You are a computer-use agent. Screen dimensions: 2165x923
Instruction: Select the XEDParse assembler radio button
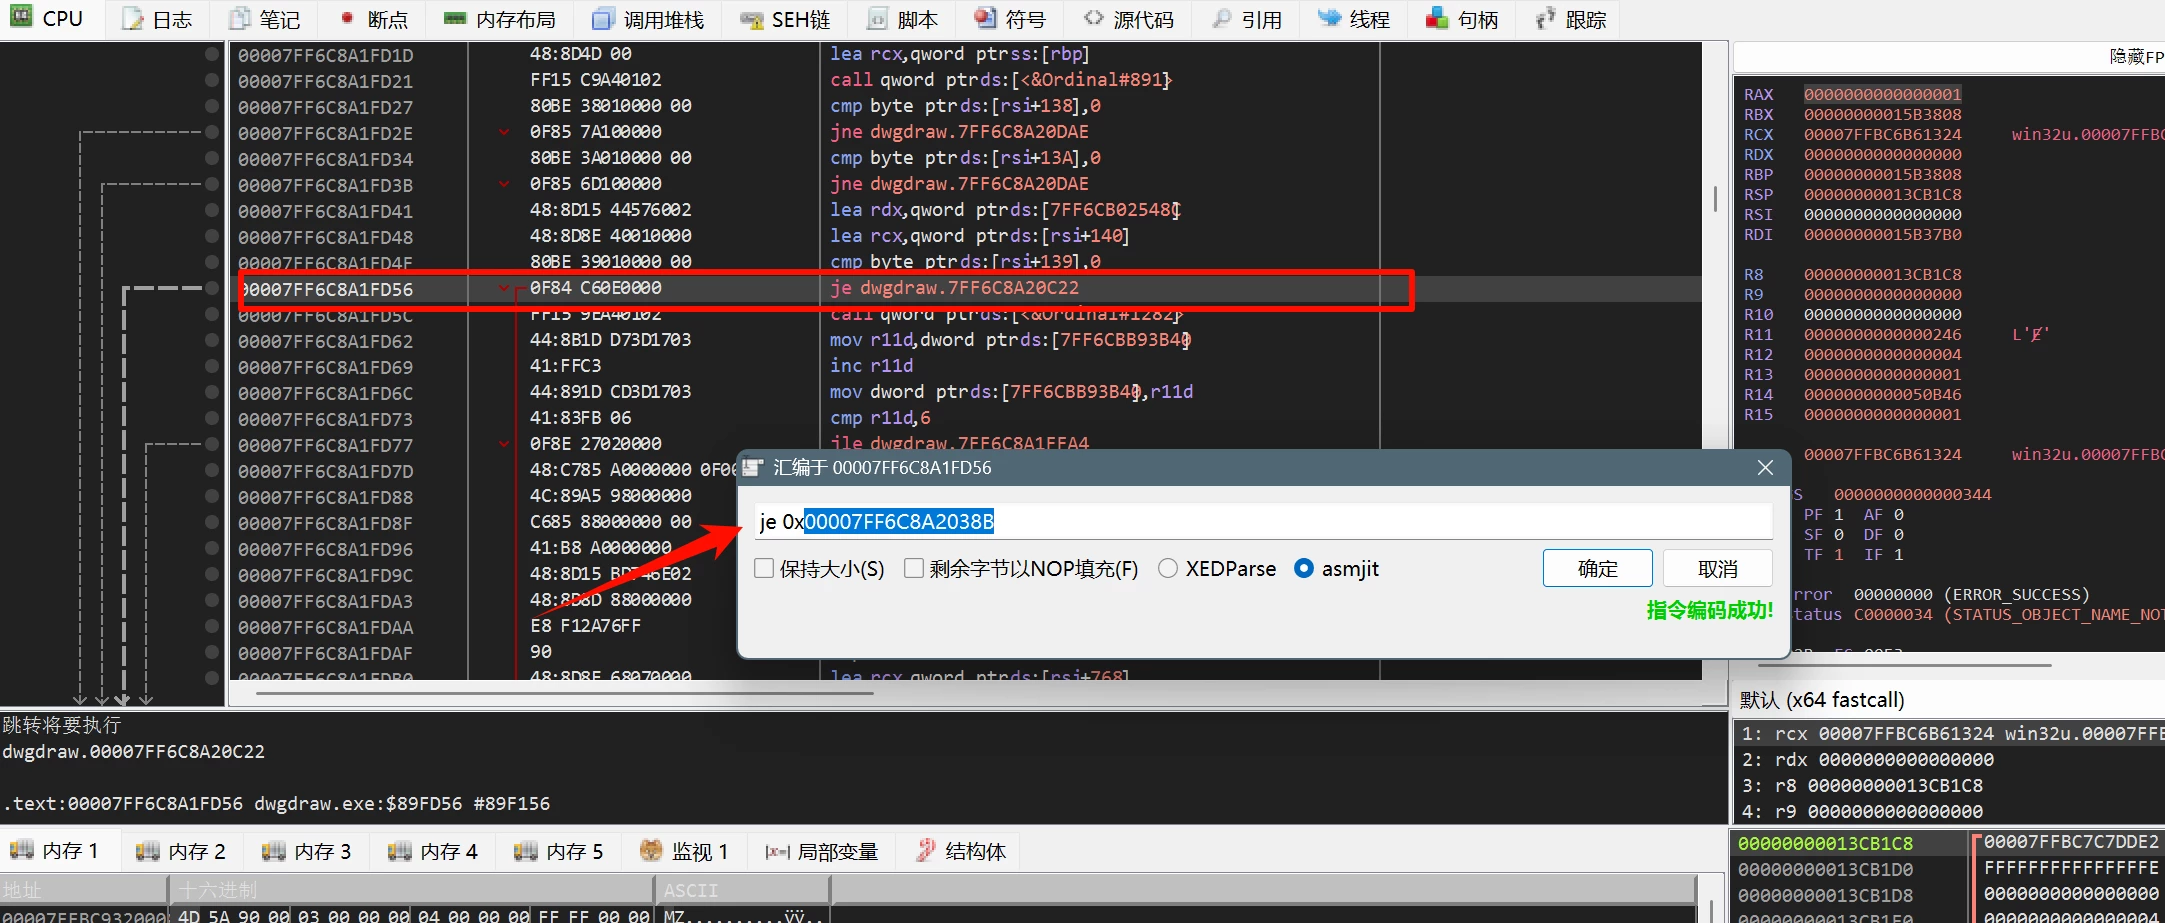coord(1167,569)
